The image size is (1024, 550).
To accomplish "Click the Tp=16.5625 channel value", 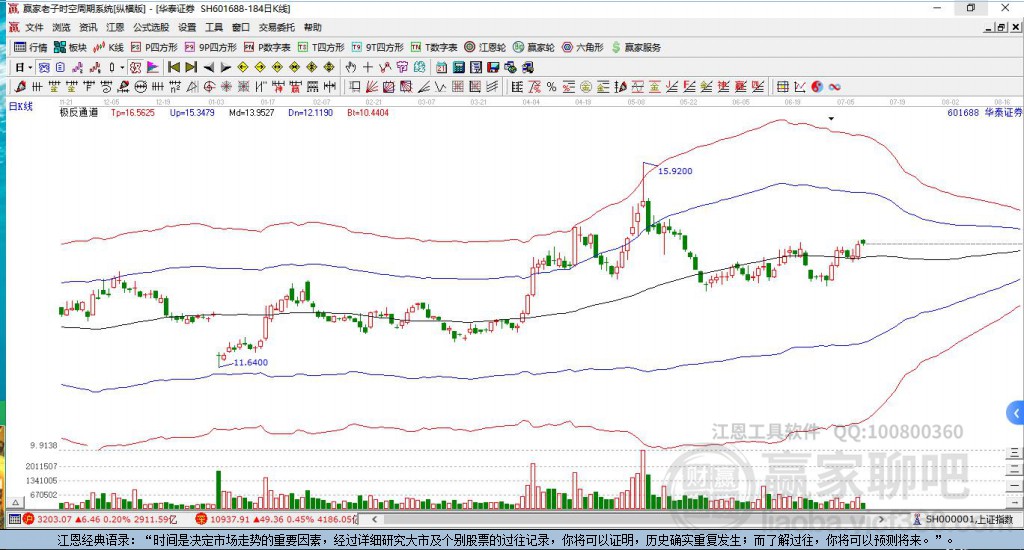I will (133, 112).
